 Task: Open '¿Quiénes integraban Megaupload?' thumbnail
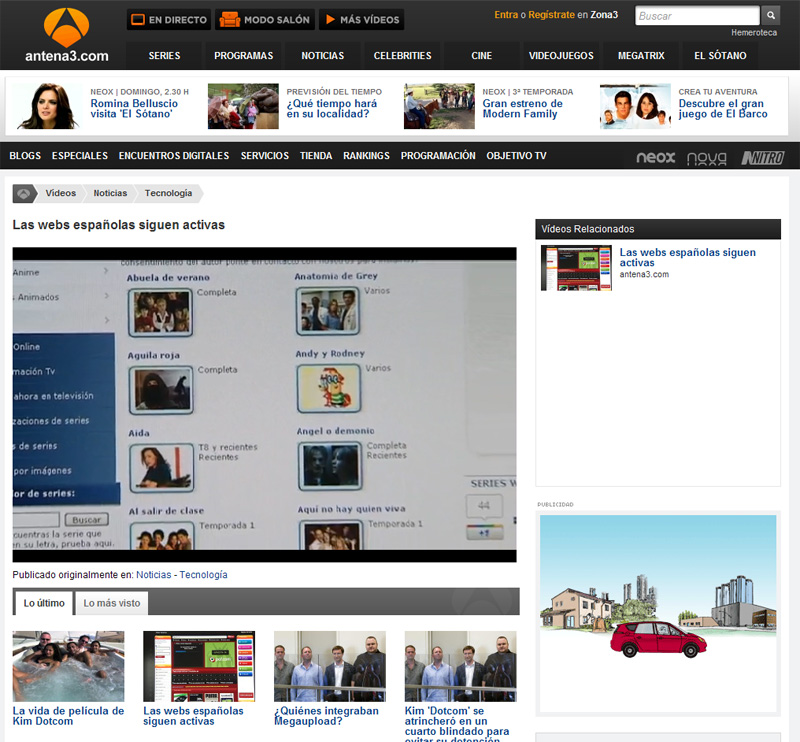[330, 666]
